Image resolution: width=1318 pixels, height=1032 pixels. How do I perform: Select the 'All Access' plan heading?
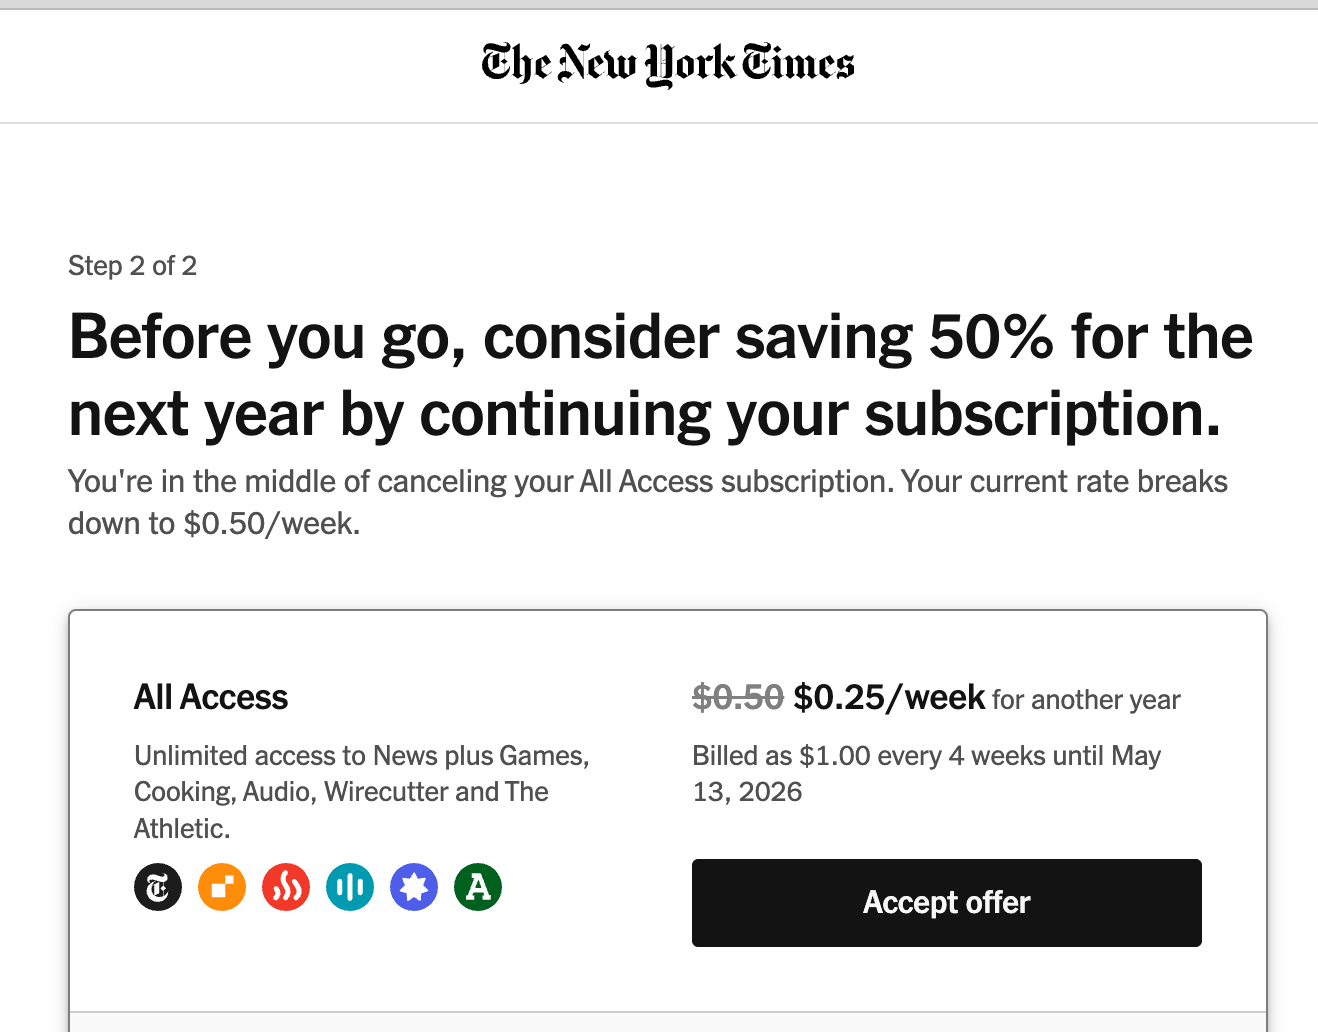211,697
